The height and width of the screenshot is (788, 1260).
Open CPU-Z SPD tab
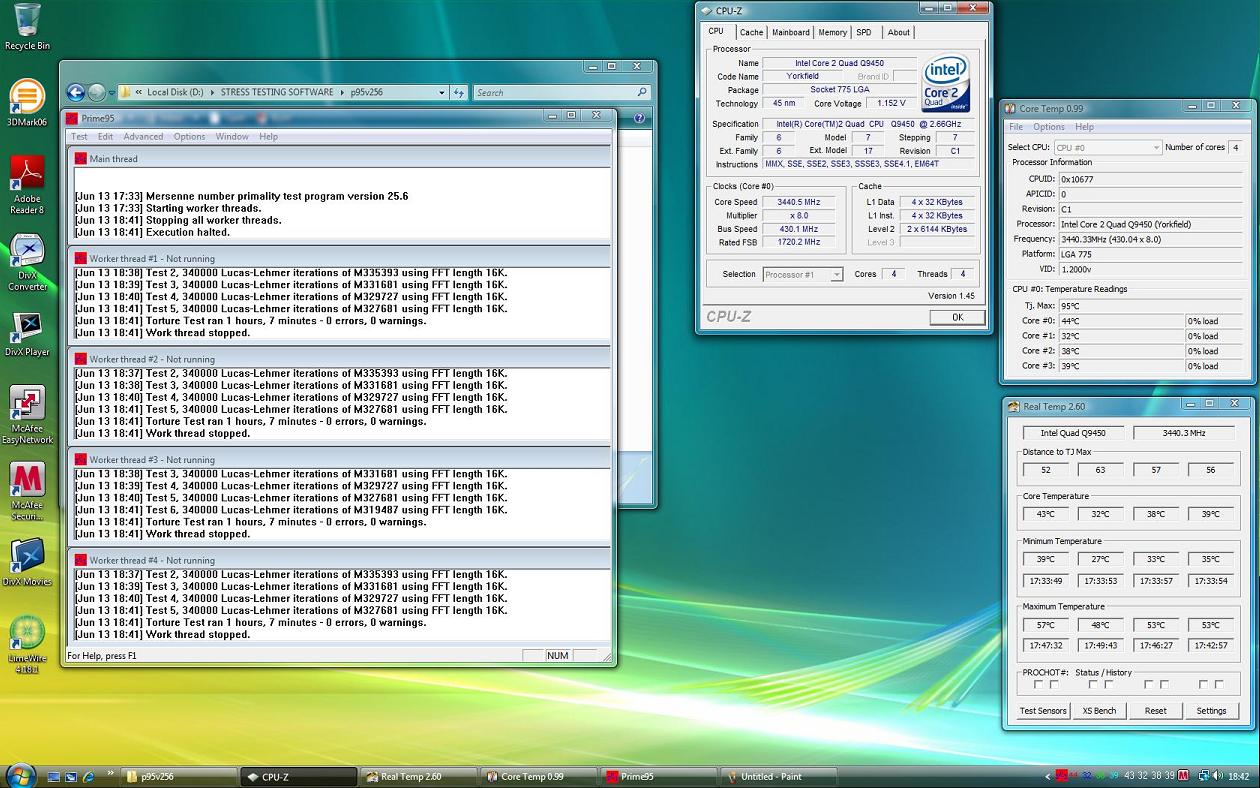coord(864,32)
